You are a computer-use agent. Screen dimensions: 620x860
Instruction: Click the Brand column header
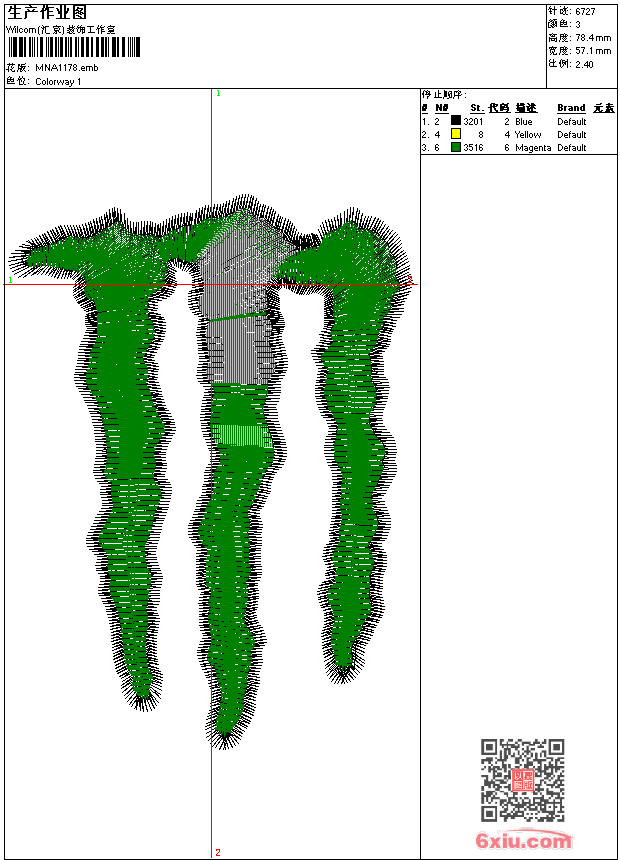click(x=571, y=108)
